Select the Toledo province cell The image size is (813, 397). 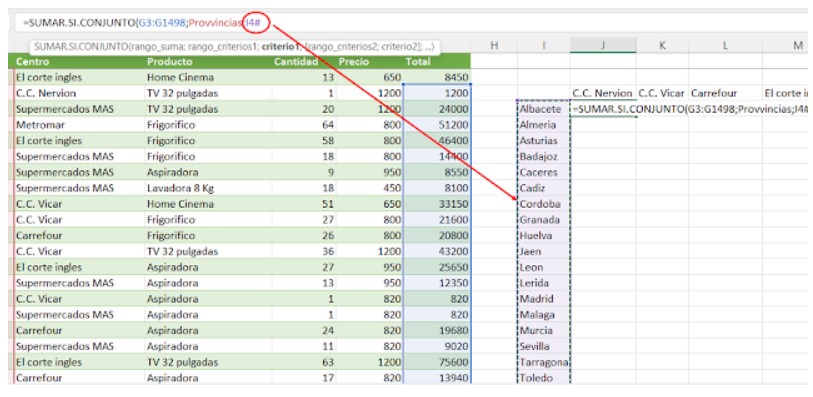point(543,378)
